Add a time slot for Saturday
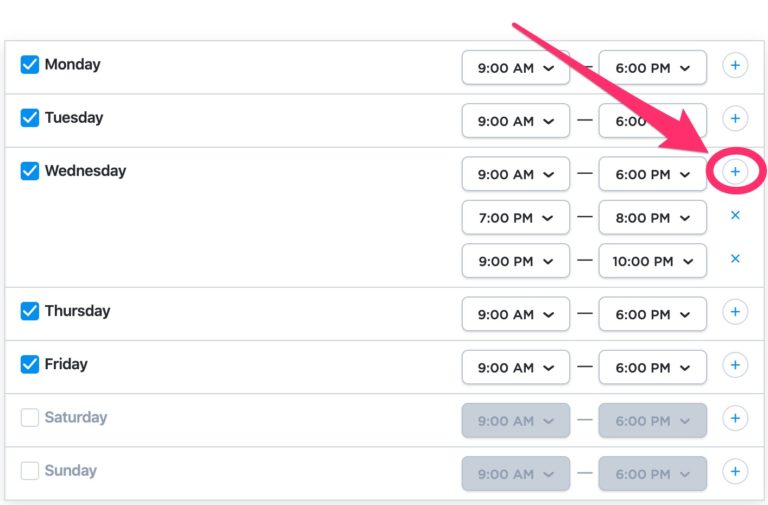 (735, 418)
